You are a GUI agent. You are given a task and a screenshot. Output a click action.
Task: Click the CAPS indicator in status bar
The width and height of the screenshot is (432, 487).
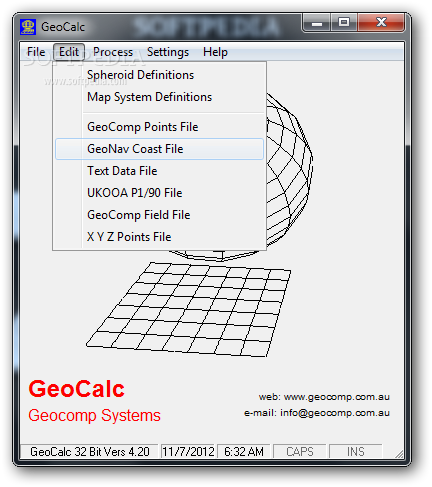tap(300, 452)
